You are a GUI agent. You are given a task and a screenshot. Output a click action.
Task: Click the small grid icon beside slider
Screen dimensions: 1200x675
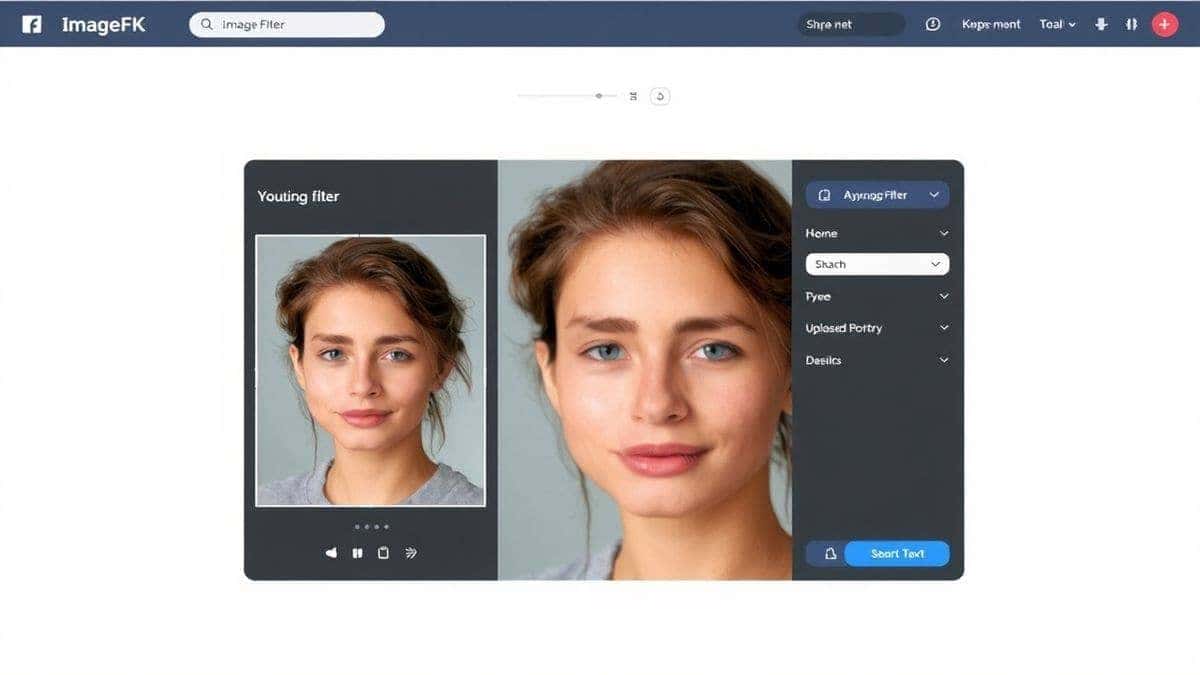[634, 96]
